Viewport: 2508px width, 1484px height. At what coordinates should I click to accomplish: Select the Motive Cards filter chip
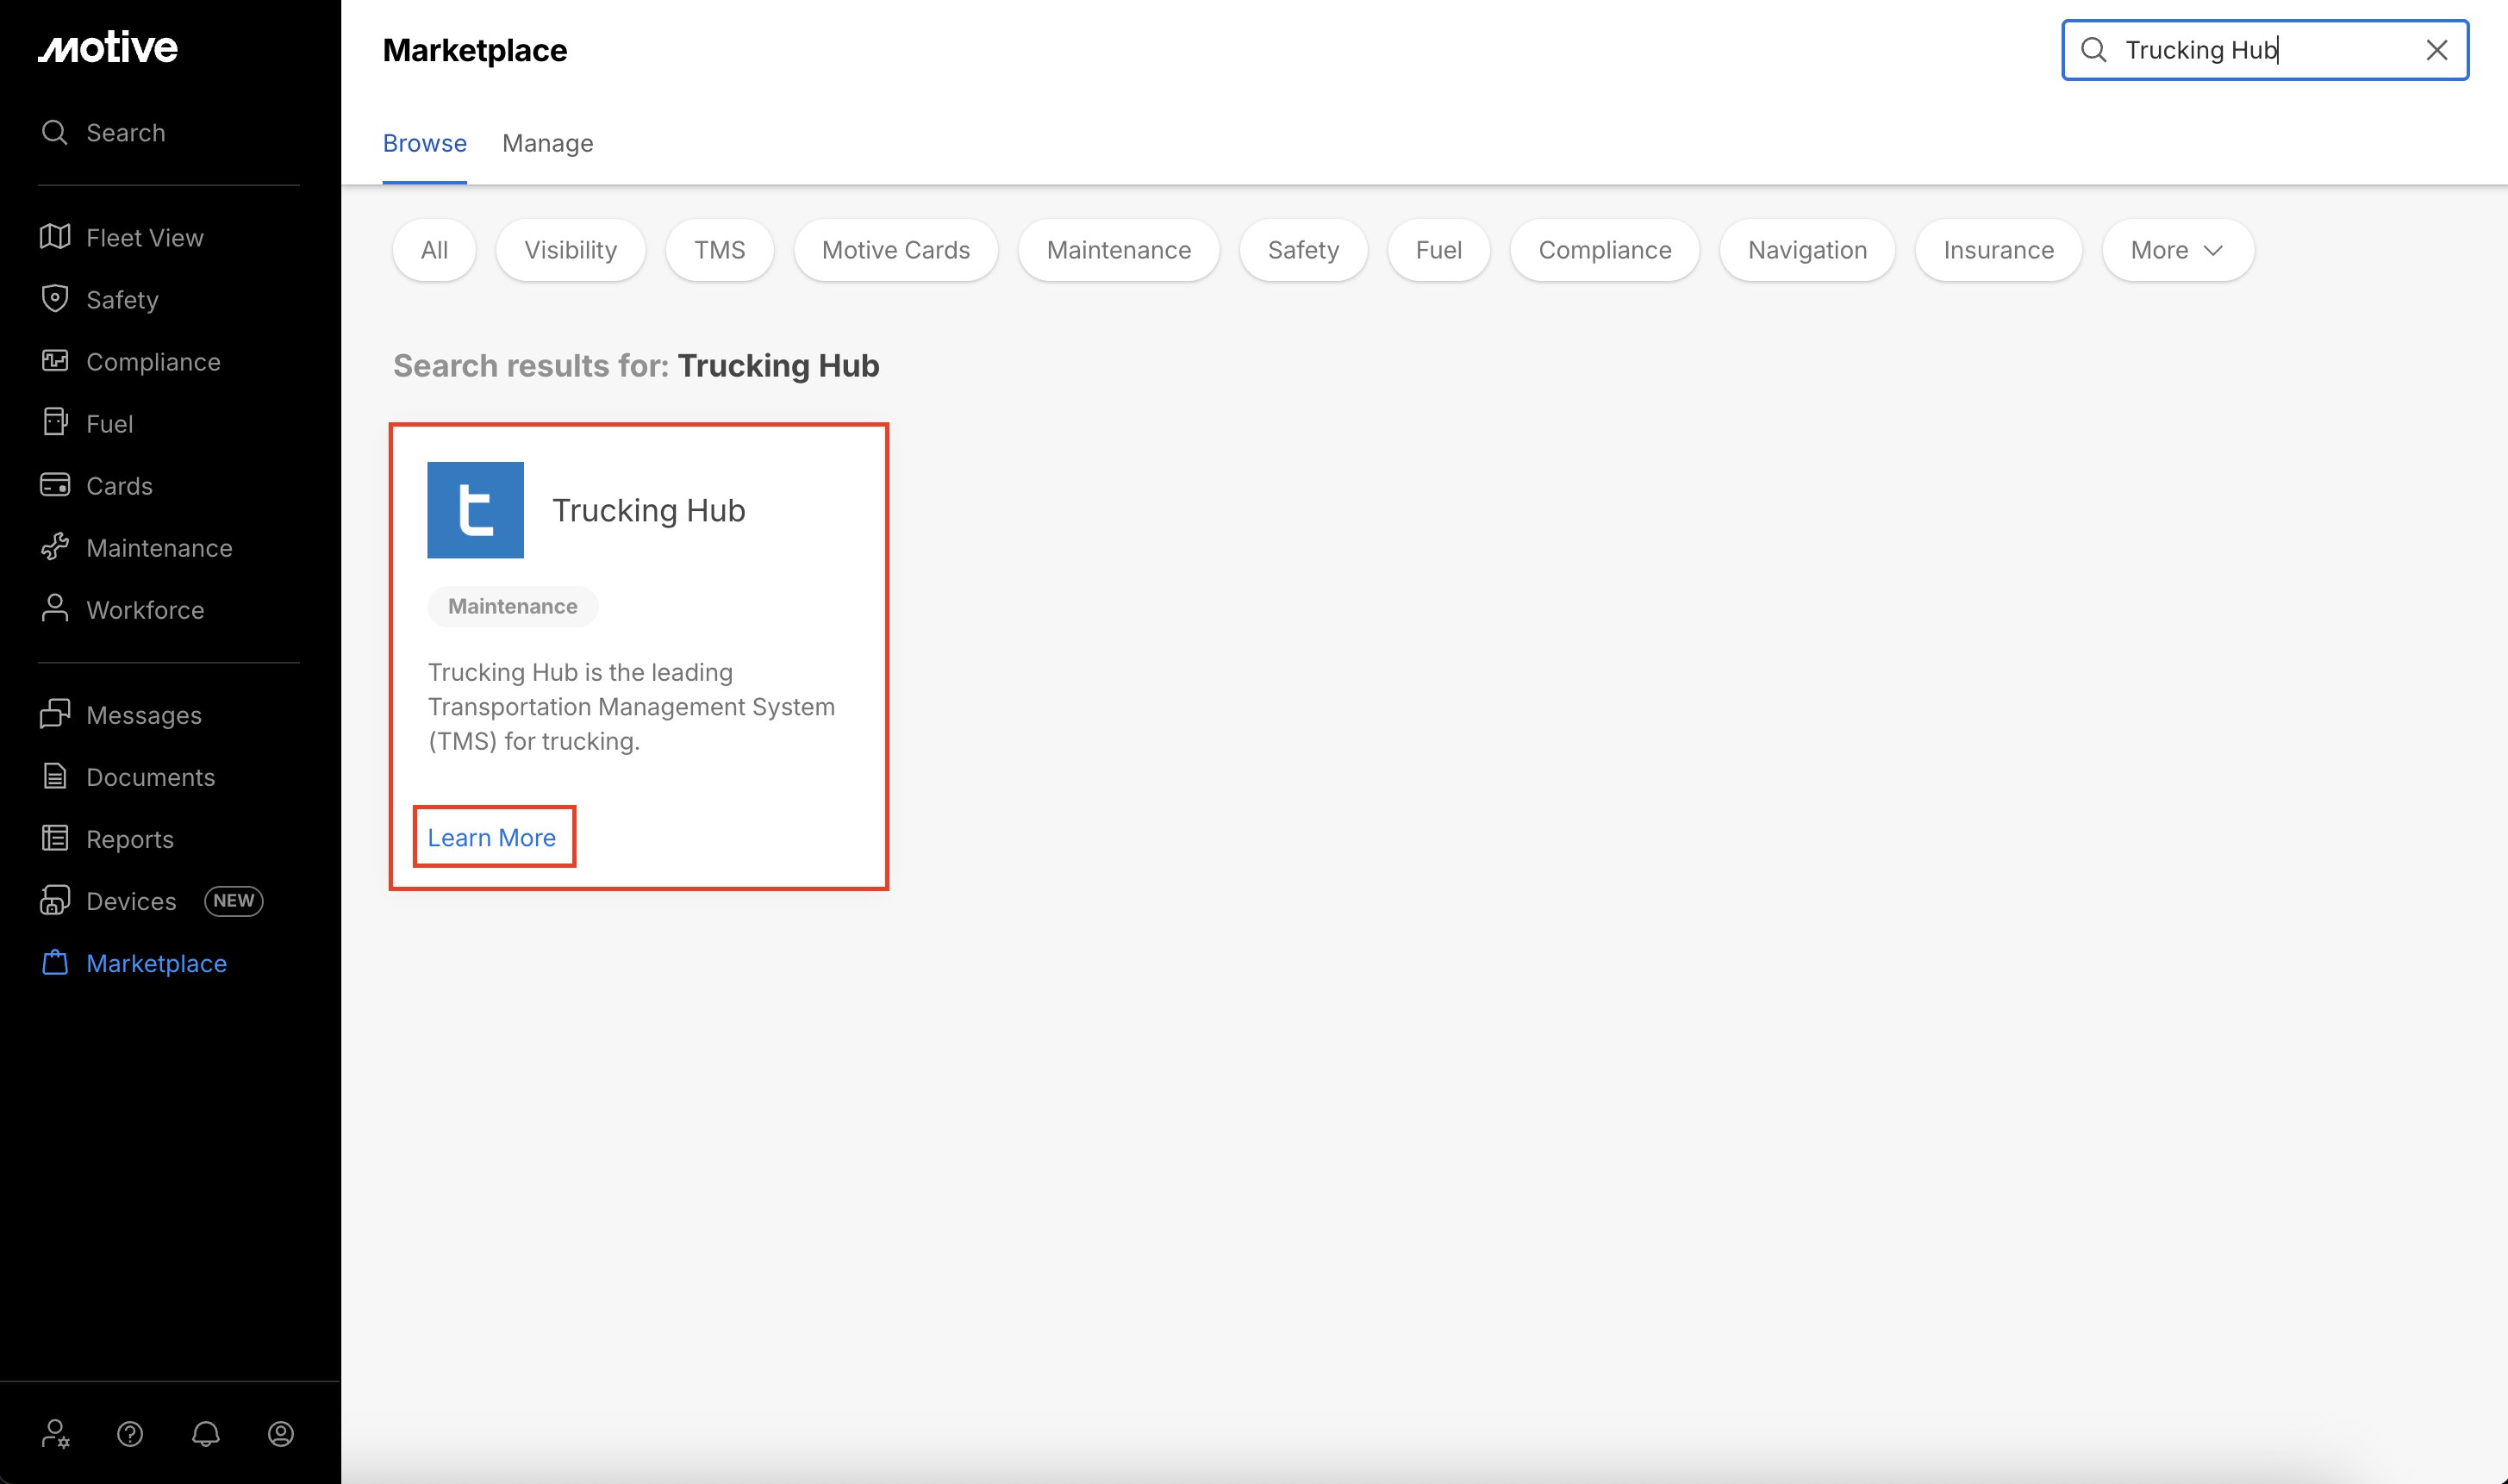(x=895, y=250)
